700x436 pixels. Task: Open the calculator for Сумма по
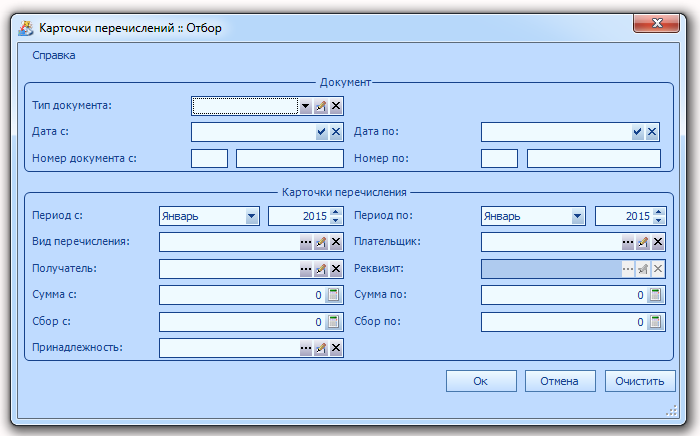[655, 295]
